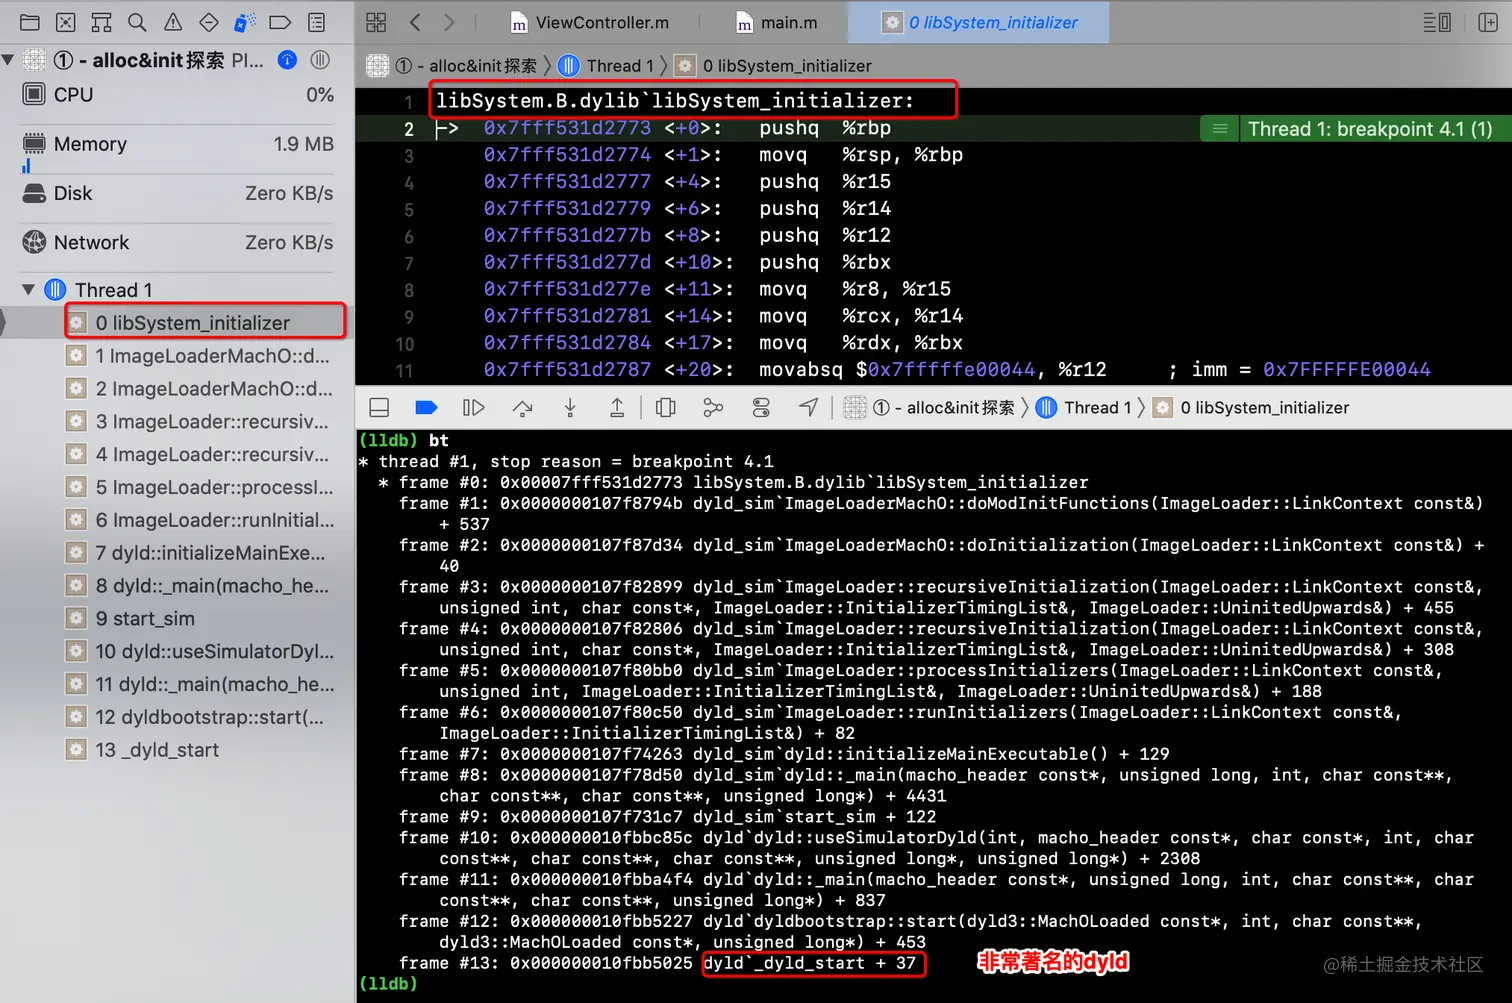Hide the debug area
This screenshot has width=1512, height=1003.
pyautogui.click(x=380, y=407)
